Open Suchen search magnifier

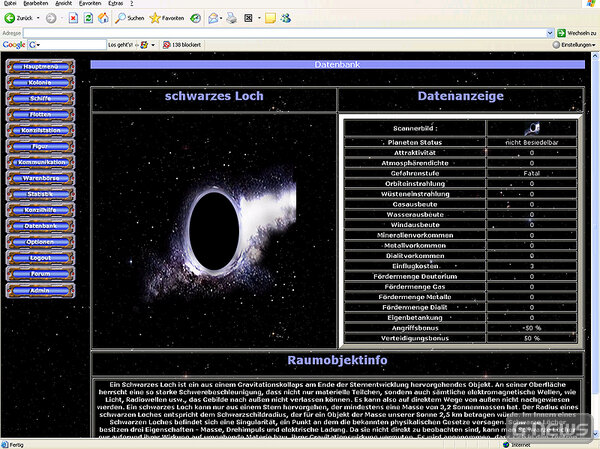(130, 18)
